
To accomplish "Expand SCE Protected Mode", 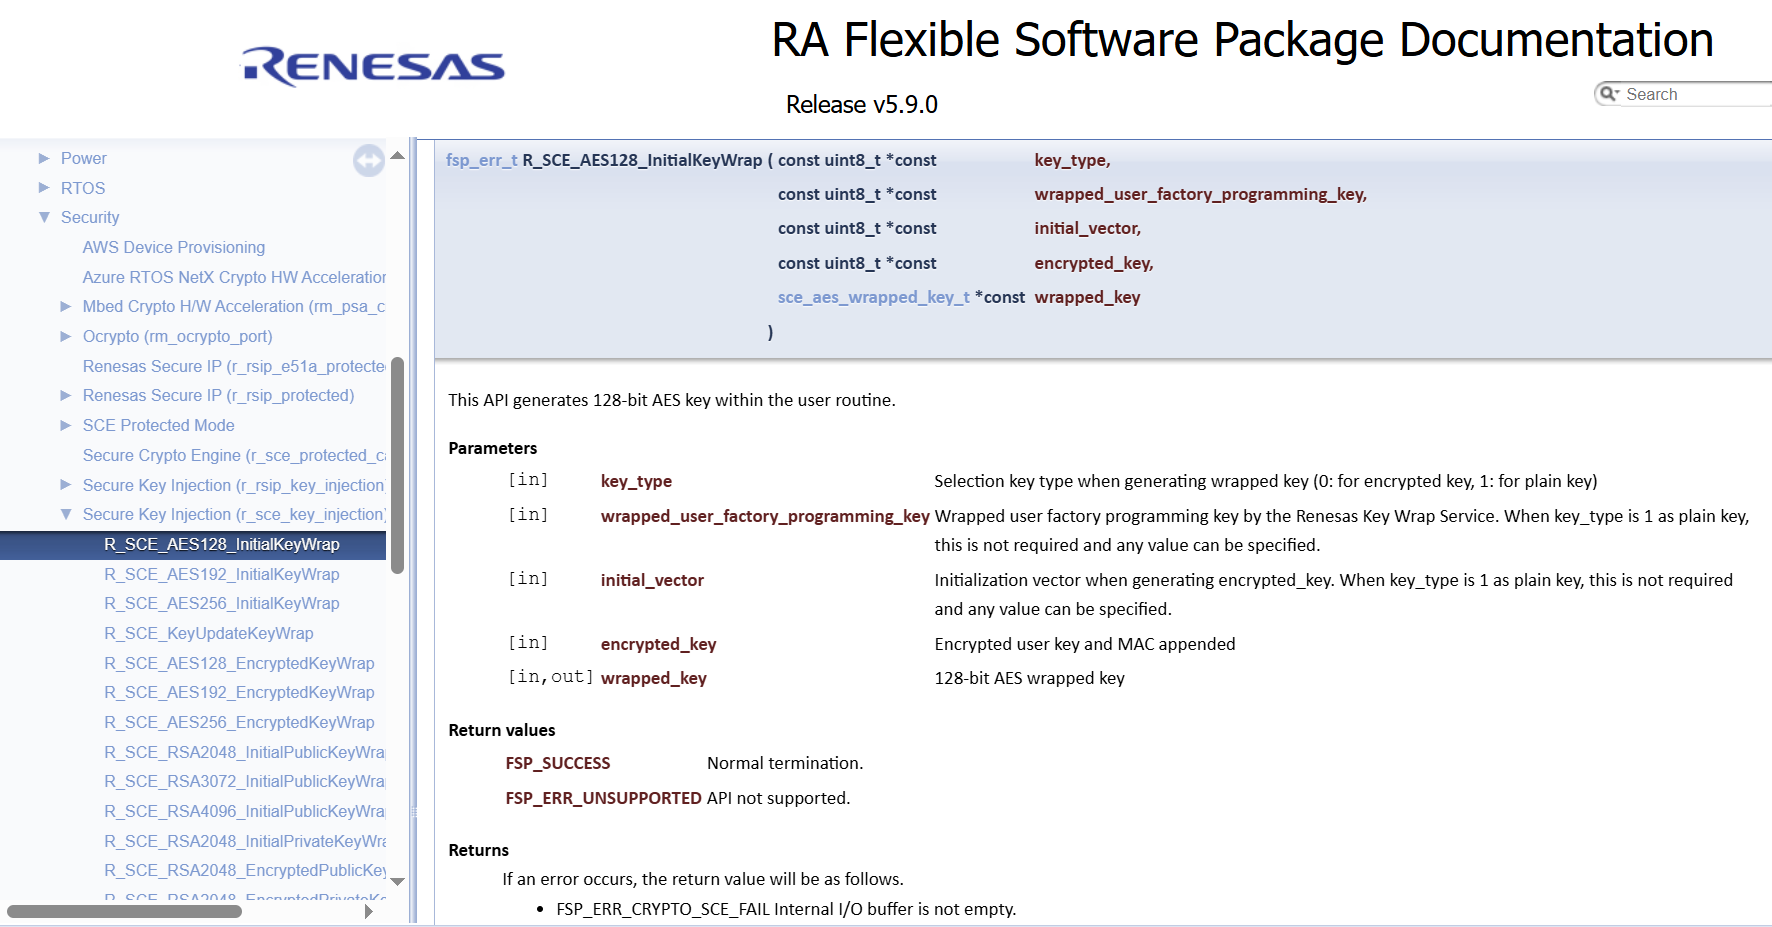I will pos(66,425).
